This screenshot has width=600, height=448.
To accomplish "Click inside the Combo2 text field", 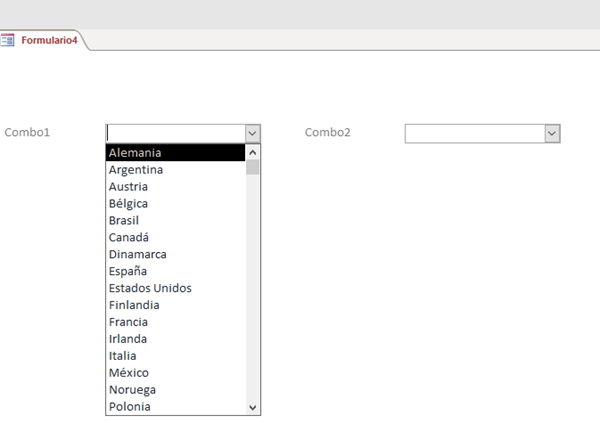I will point(475,134).
